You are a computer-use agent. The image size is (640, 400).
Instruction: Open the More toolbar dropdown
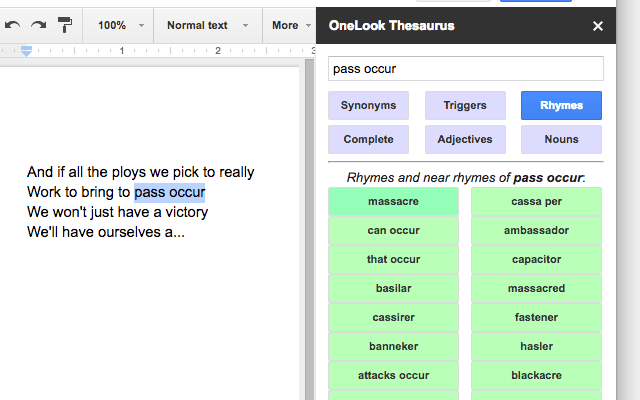coord(292,25)
